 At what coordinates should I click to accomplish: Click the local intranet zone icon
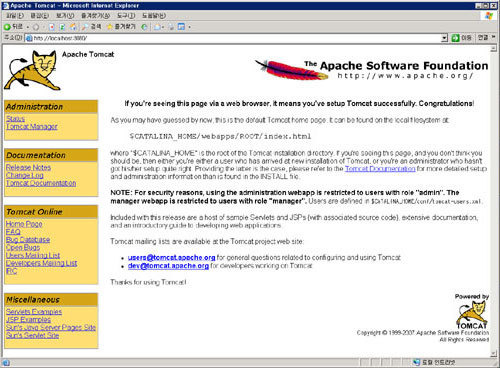coord(416,362)
